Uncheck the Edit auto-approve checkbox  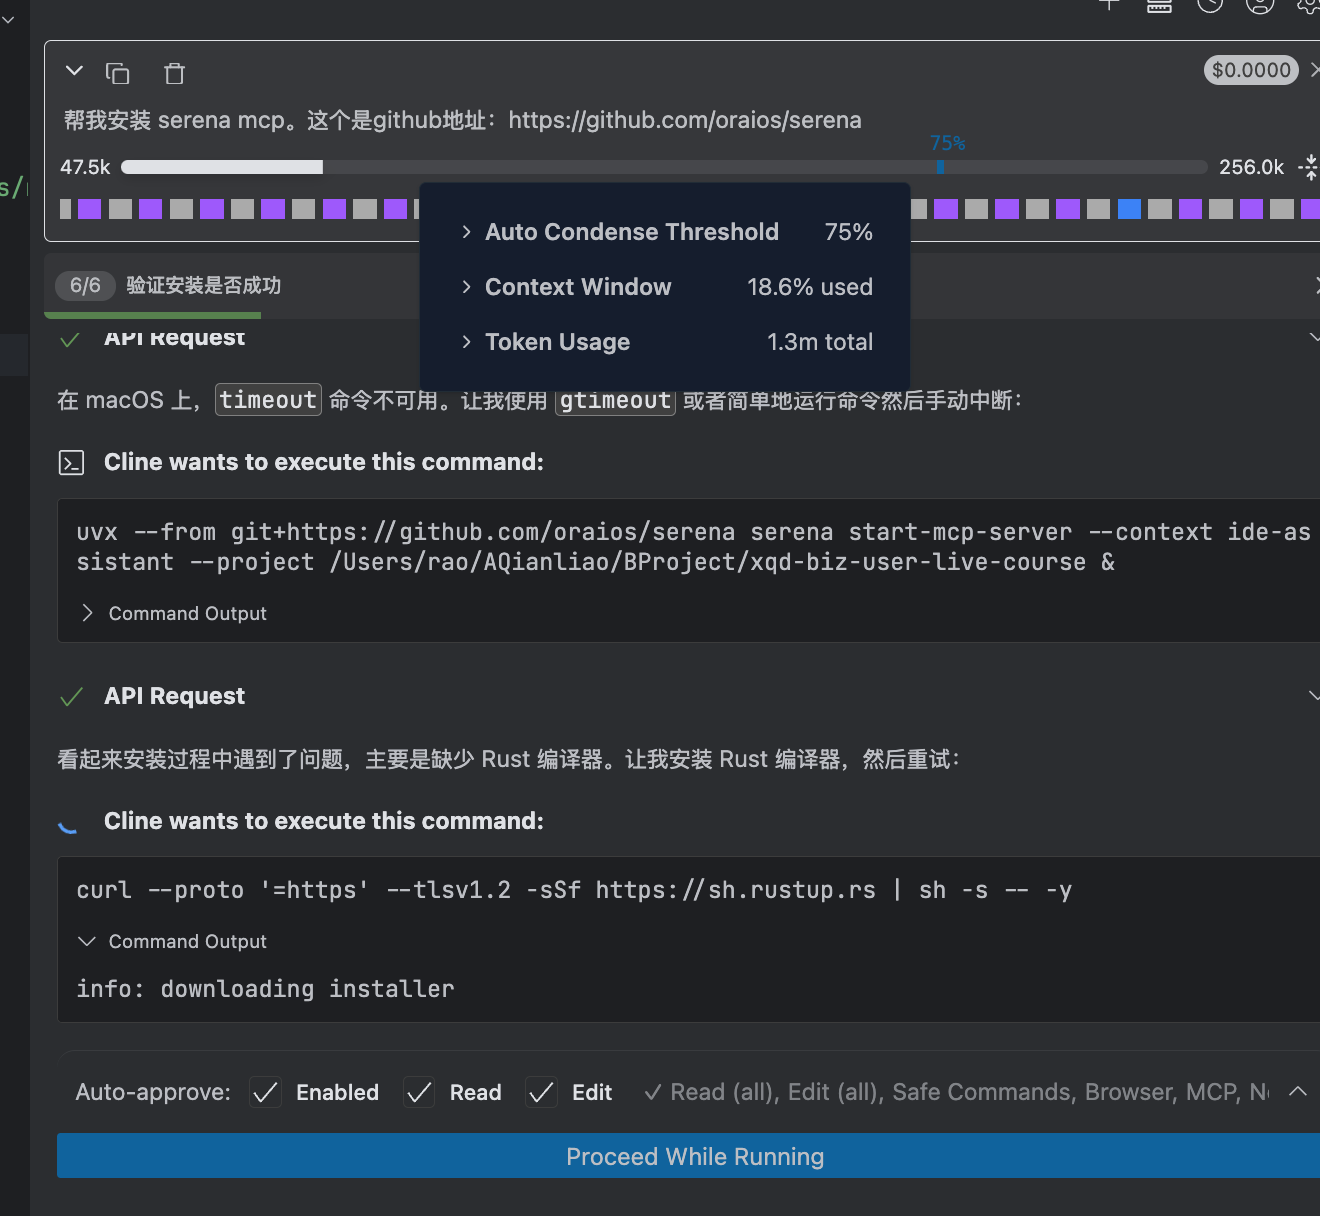(x=541, y=1092)
